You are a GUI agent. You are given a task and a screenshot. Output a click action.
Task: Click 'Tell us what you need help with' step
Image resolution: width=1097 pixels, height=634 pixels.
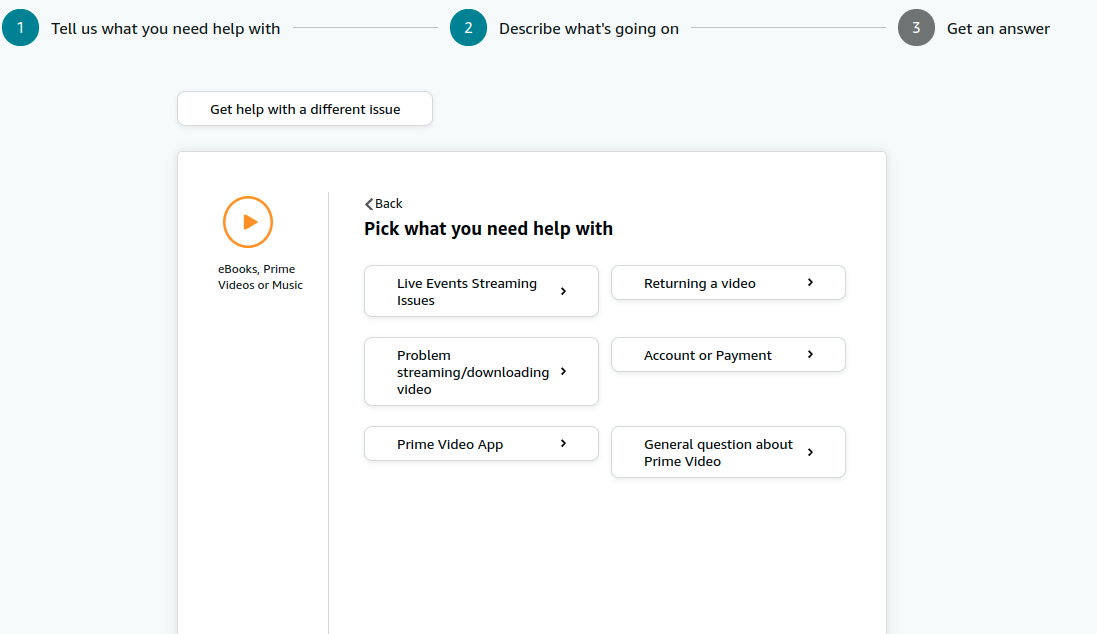(x=166, y=29)
